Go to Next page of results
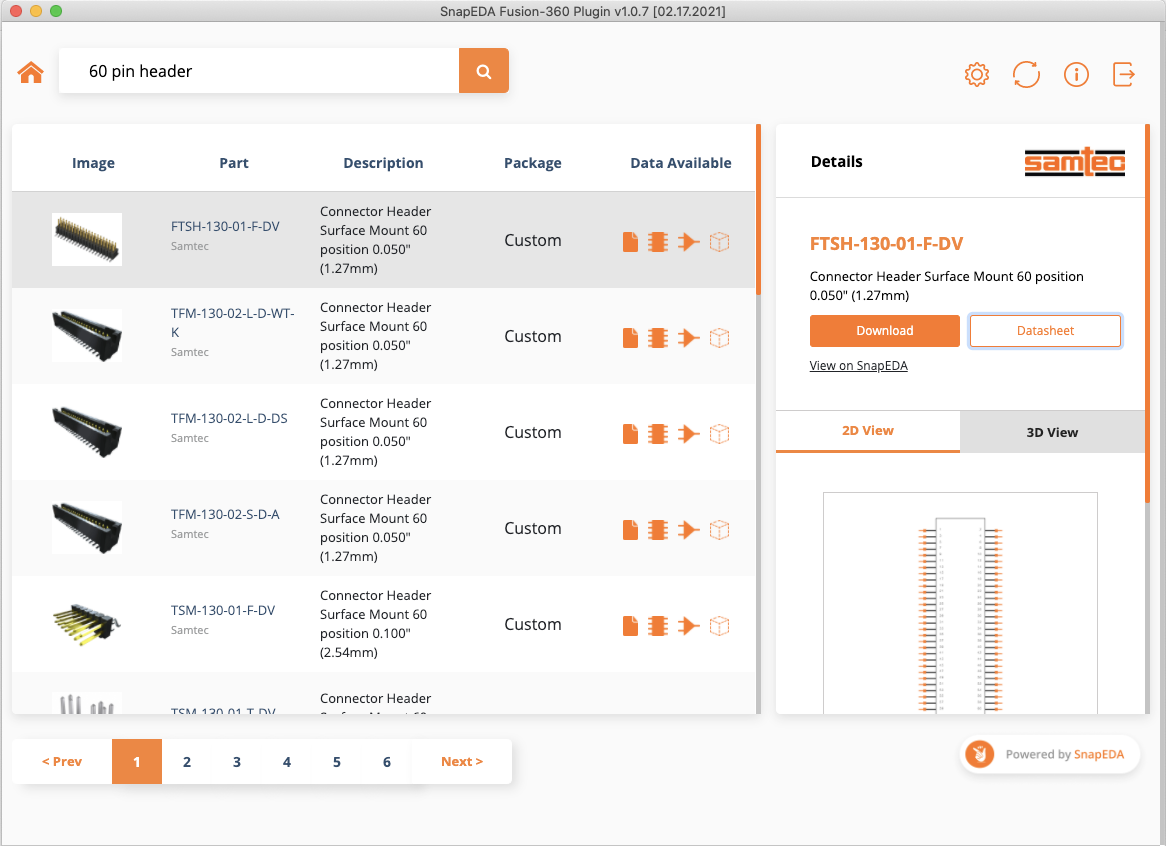1166x846 pixels. (x=461, y=761)
